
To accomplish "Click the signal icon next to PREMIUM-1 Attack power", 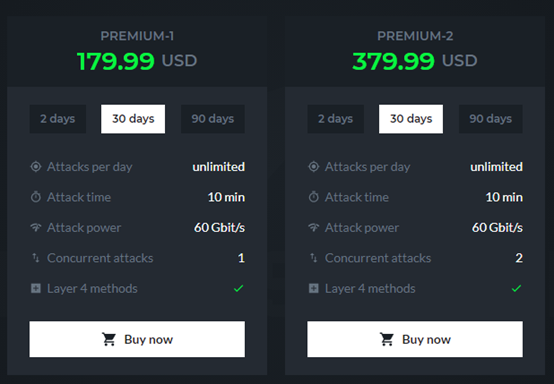I will [x=36, y=227].
